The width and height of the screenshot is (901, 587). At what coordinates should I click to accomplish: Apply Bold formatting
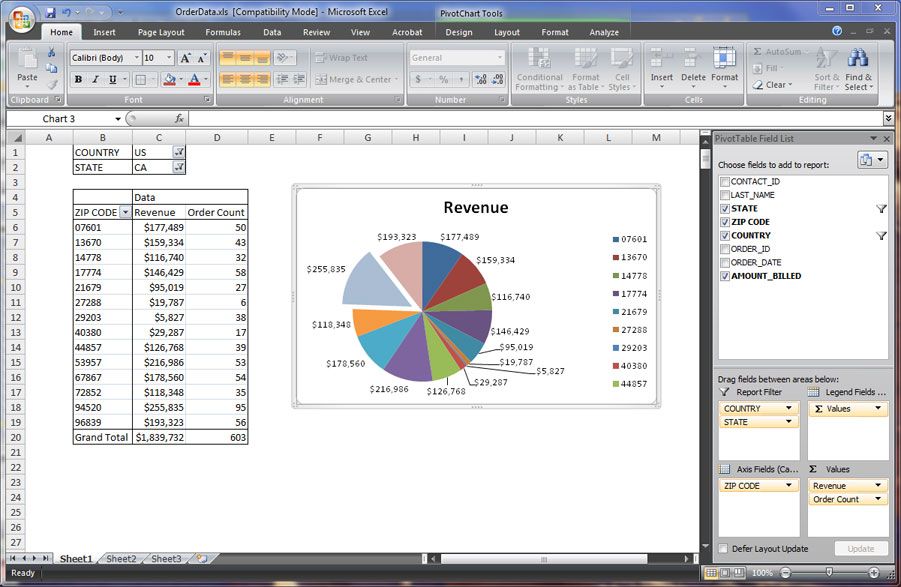pyautogui.click(x=78, y=79)
